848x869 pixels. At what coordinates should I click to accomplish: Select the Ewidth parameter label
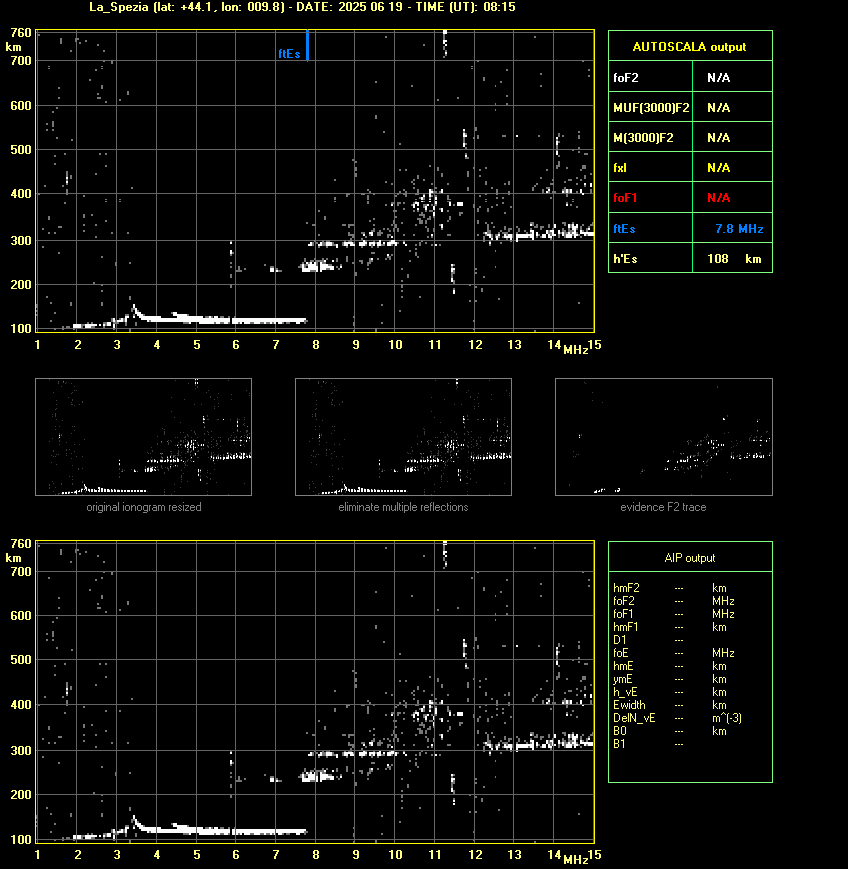pyautogui.click(x=629, y=705)
